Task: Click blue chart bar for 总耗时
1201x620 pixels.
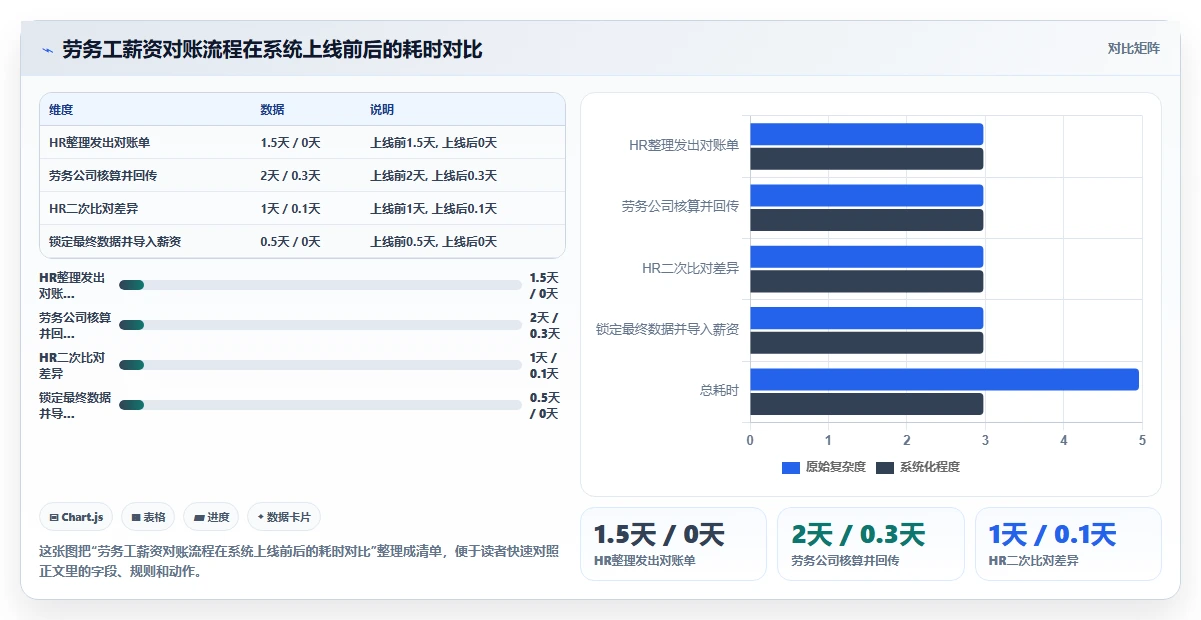Action: [x=945, y=379]
